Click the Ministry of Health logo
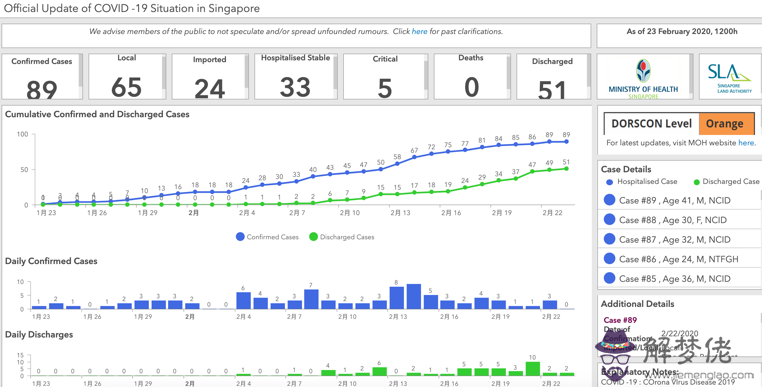The image size is (762, 387). point(643,79)
